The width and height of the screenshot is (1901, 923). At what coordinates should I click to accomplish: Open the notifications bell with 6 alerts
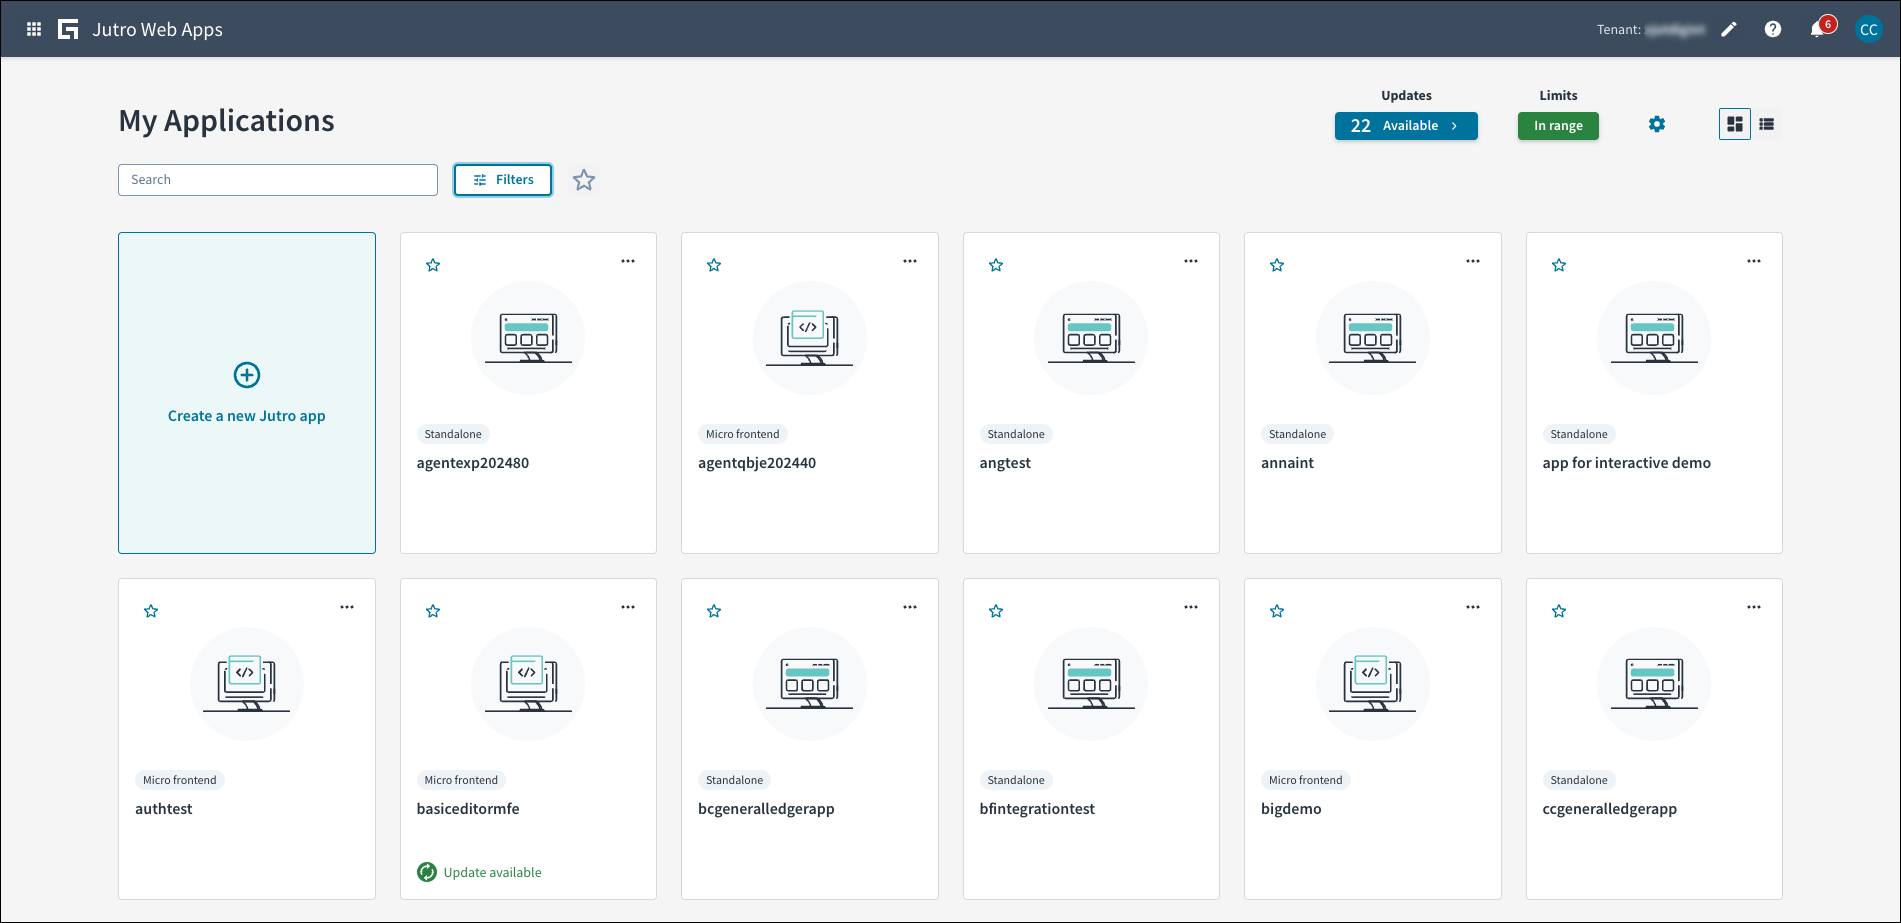[1818, 29]
